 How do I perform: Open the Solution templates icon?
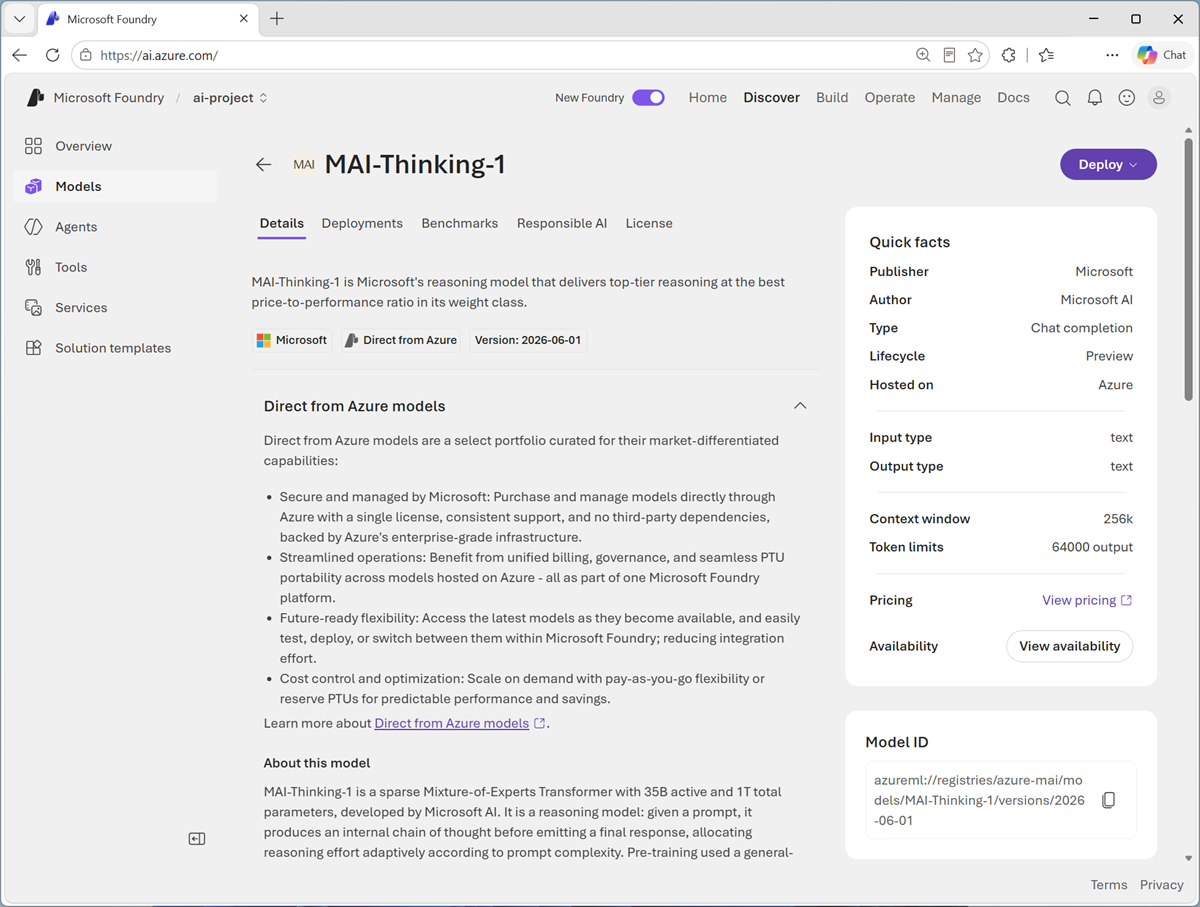(34, 348)
